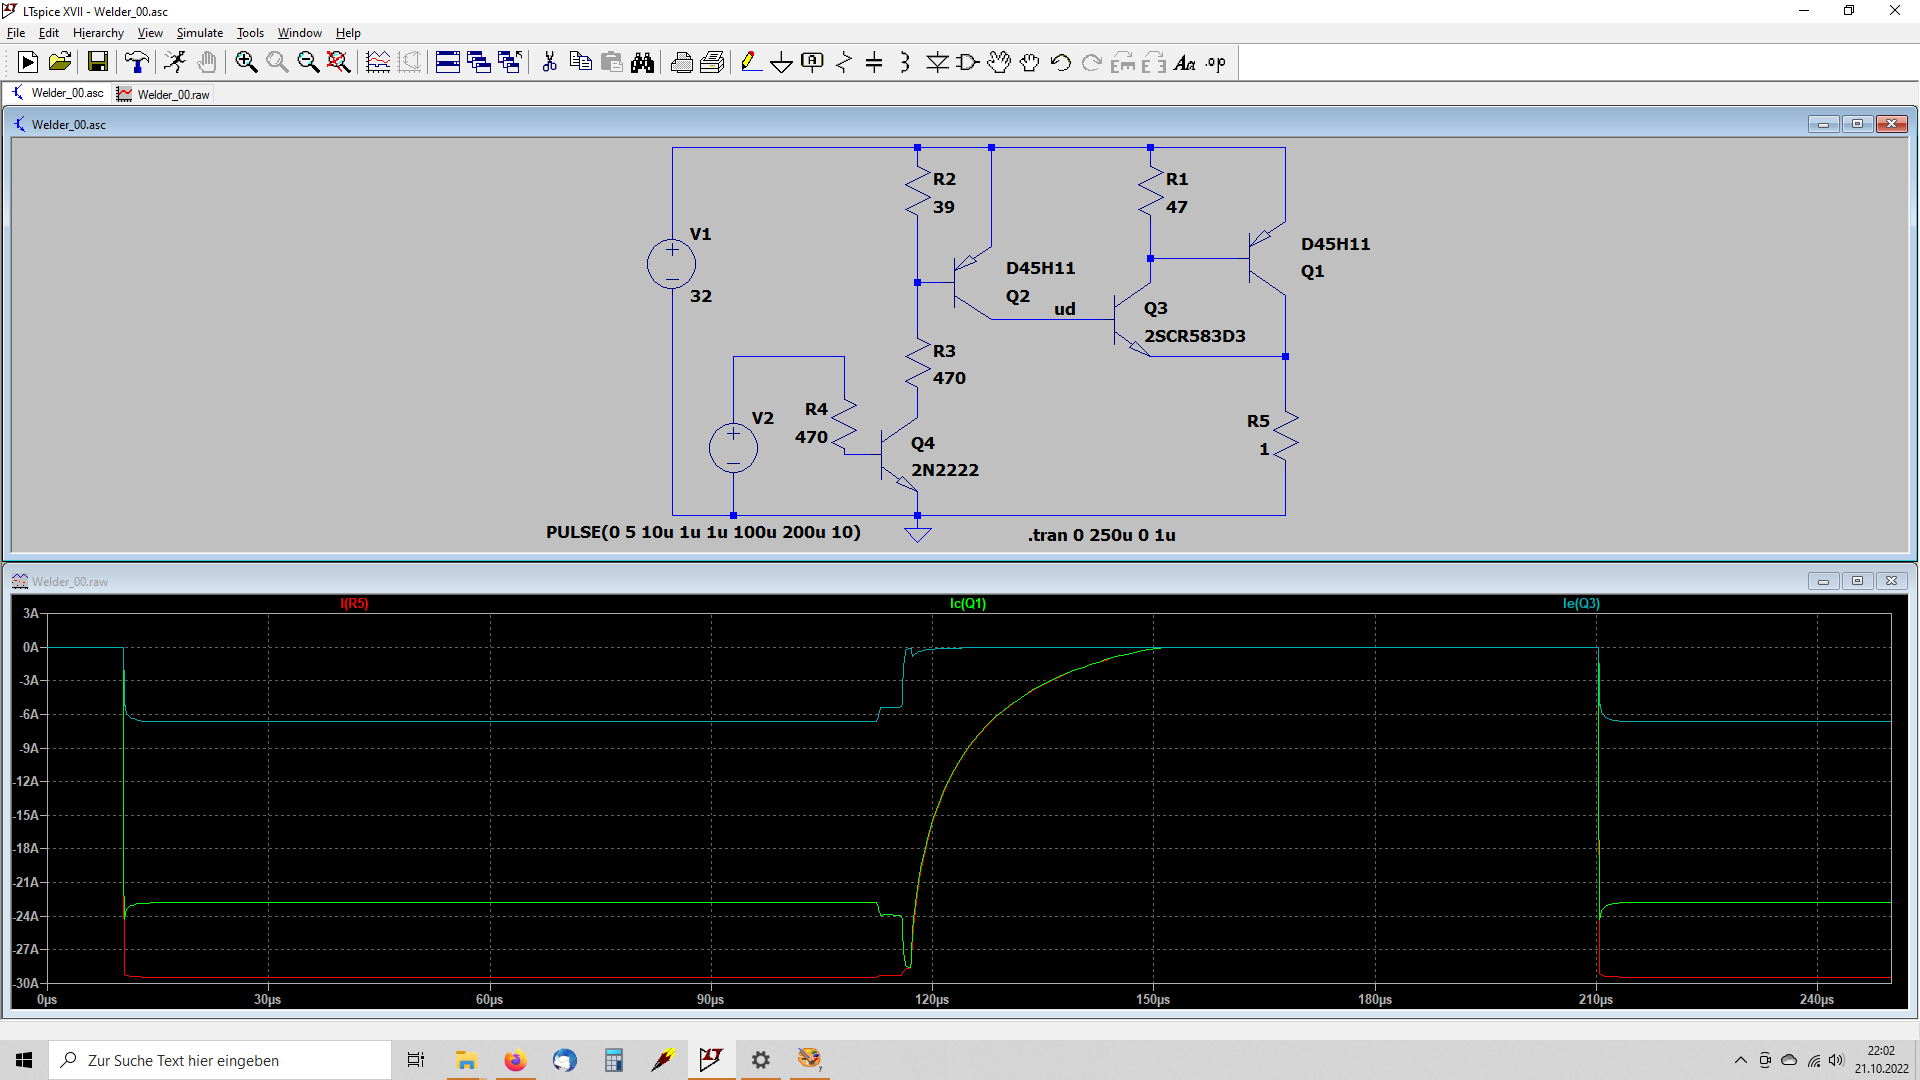Zoom out with the magnifier minus icon
1920x1080 pixels.
308,63
